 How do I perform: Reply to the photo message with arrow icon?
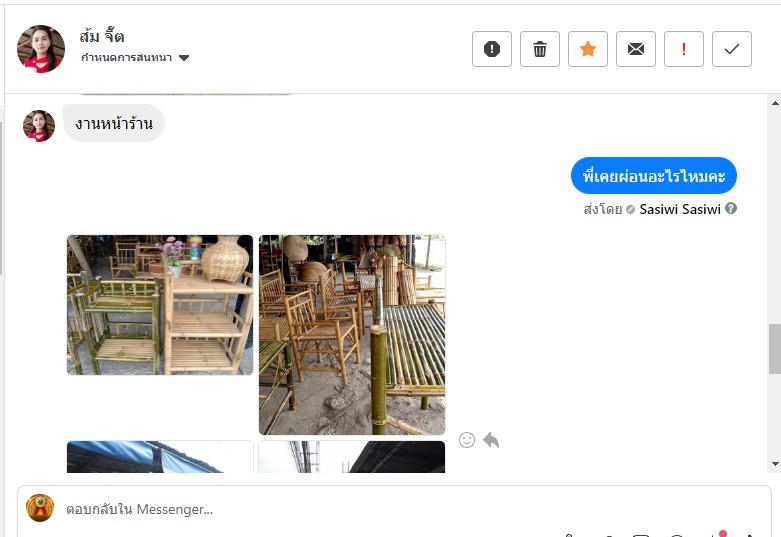[491, 440]
